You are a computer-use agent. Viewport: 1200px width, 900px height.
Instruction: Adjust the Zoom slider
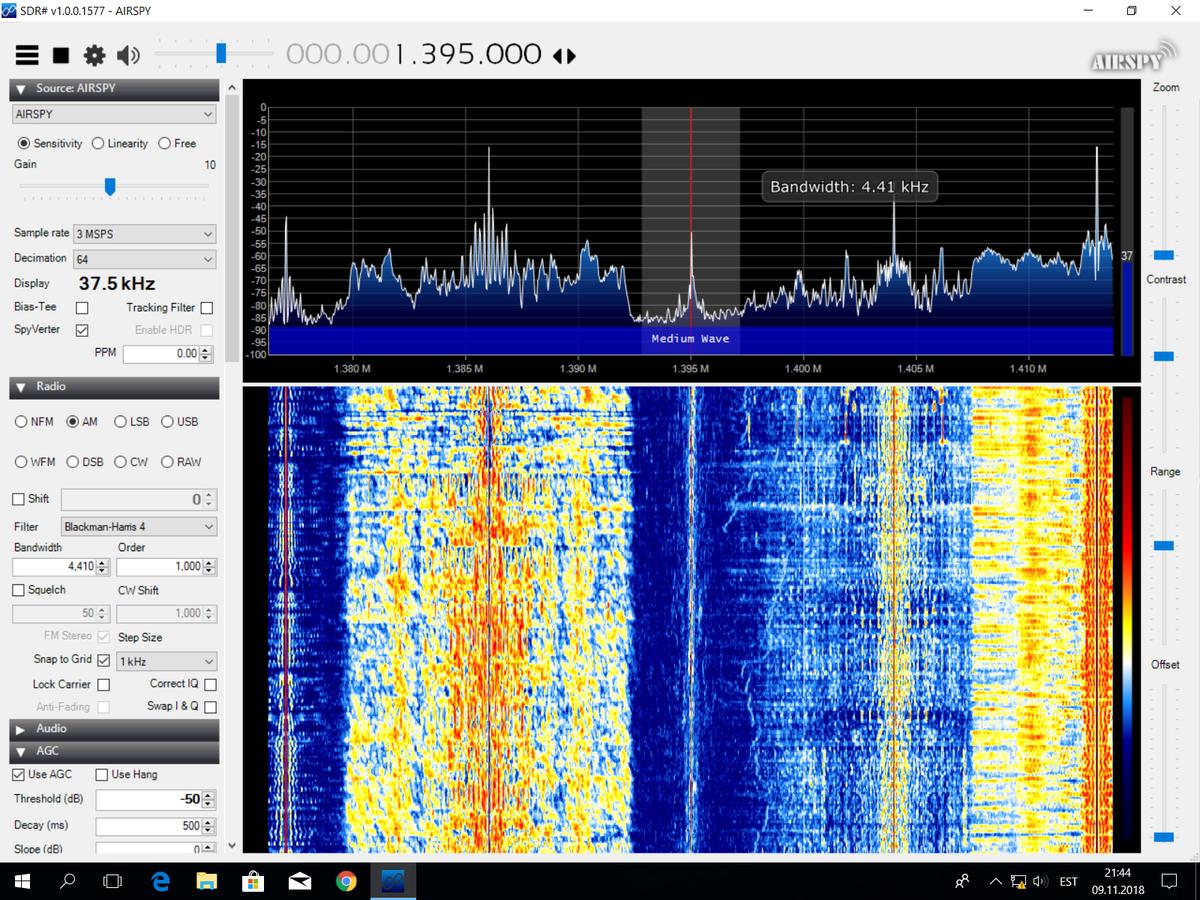tap(1164, 256)
